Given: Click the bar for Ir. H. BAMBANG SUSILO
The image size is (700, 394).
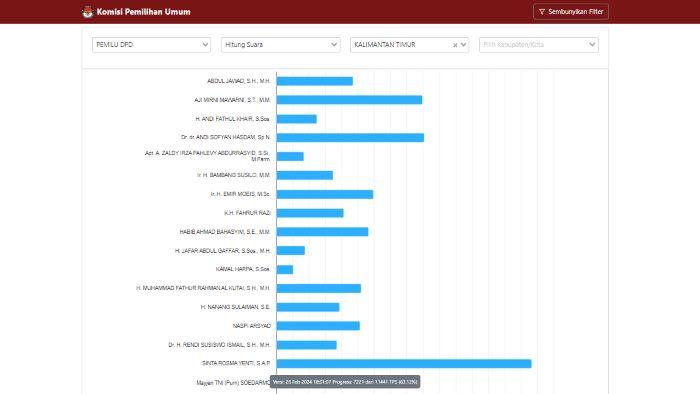Looking at the screenshot, I should (x=304, y=175).
